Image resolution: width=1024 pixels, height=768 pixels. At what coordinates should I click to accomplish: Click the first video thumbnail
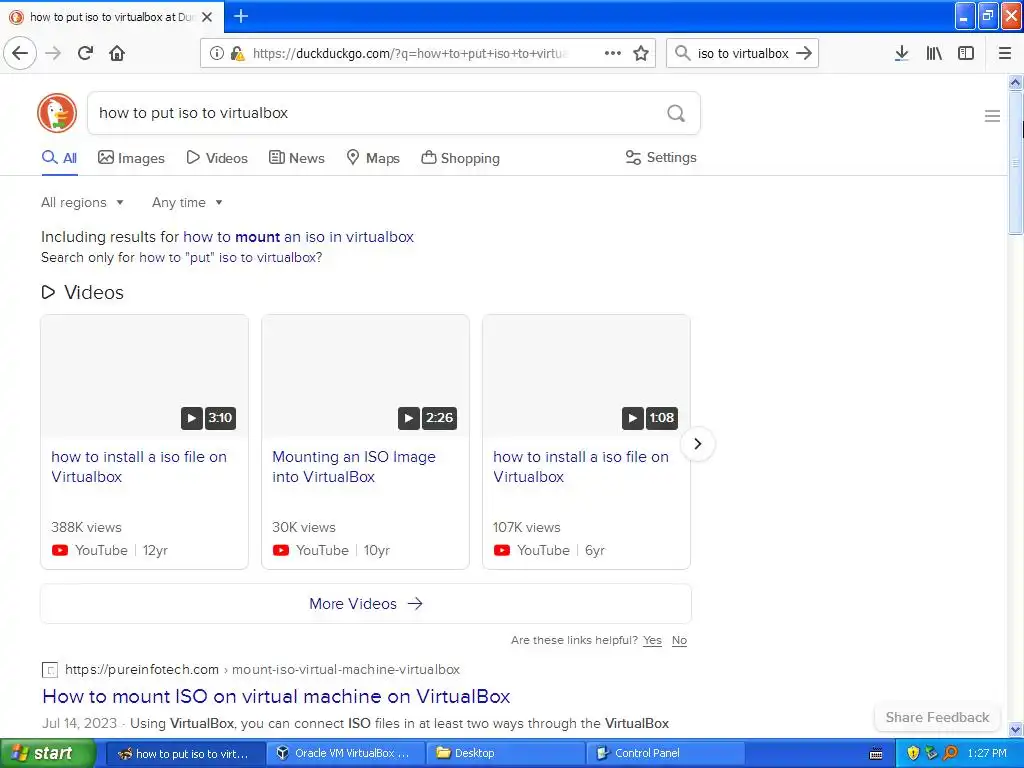coord(144,376)
